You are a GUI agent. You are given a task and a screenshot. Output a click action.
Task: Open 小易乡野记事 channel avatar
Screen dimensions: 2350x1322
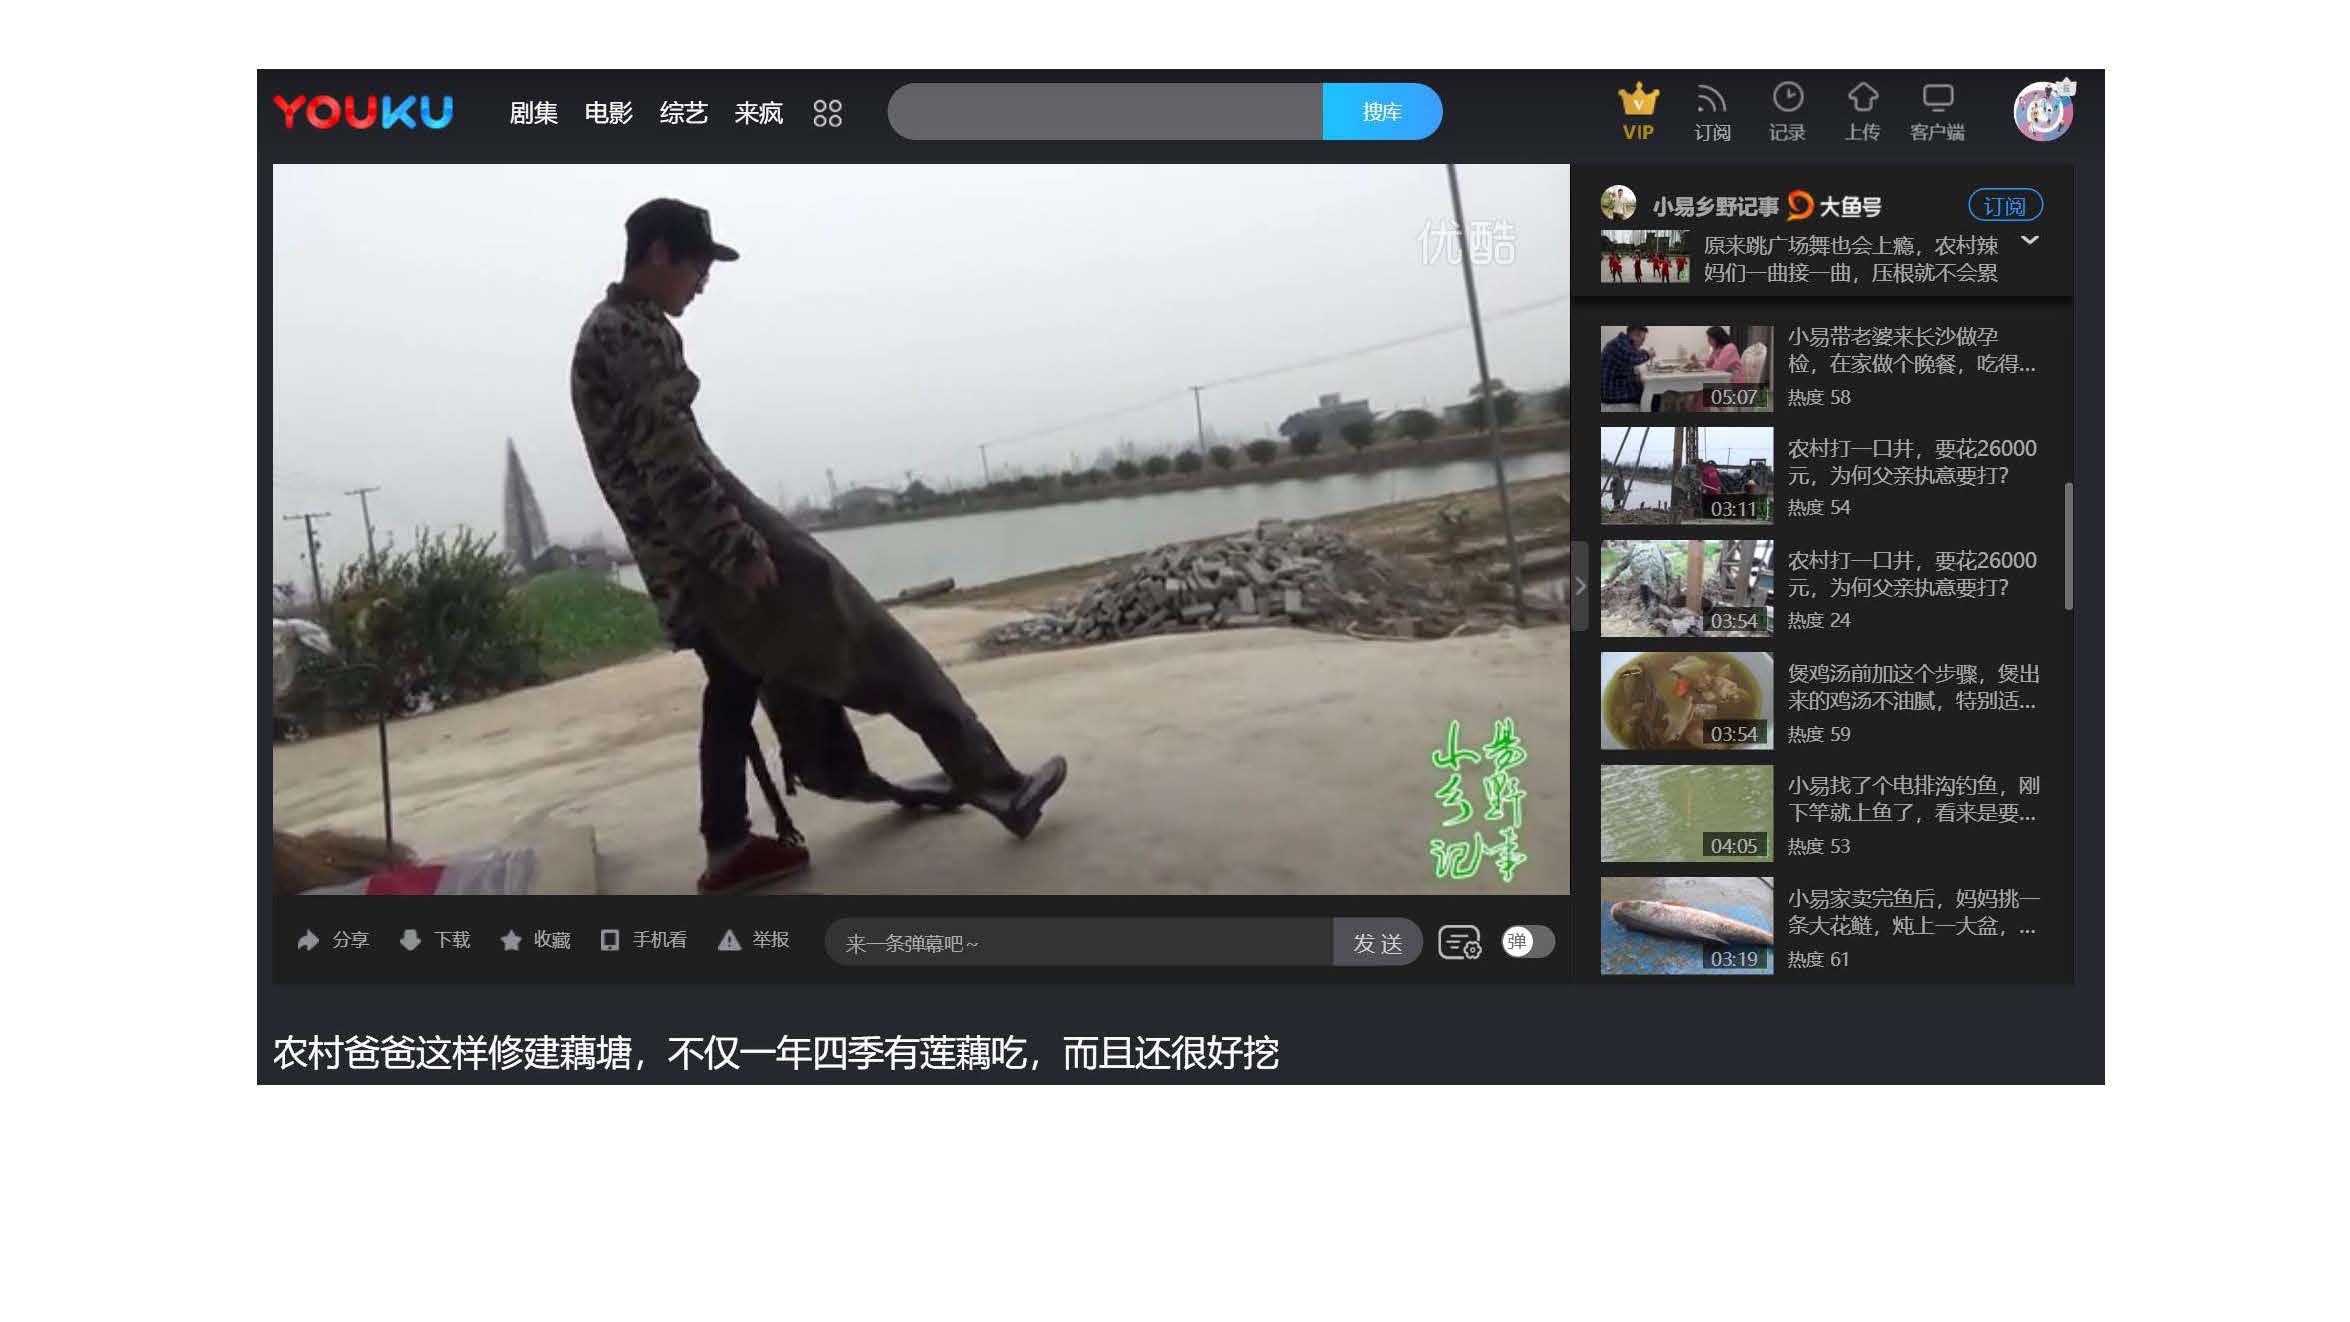(x=1618, y=203)
